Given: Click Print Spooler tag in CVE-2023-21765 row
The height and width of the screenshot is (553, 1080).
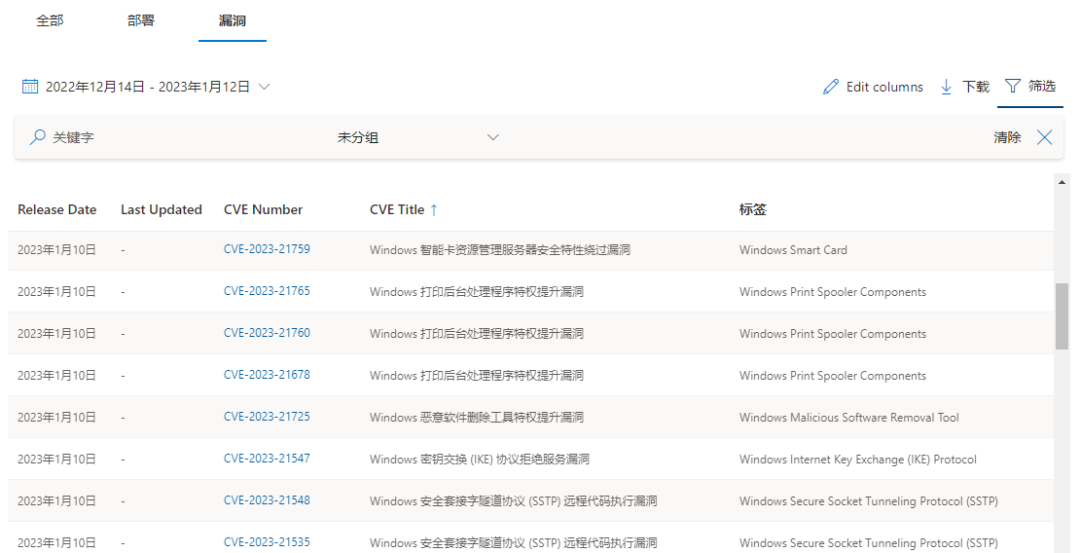Looking at the screenshot, I should (x=832, y=292).
